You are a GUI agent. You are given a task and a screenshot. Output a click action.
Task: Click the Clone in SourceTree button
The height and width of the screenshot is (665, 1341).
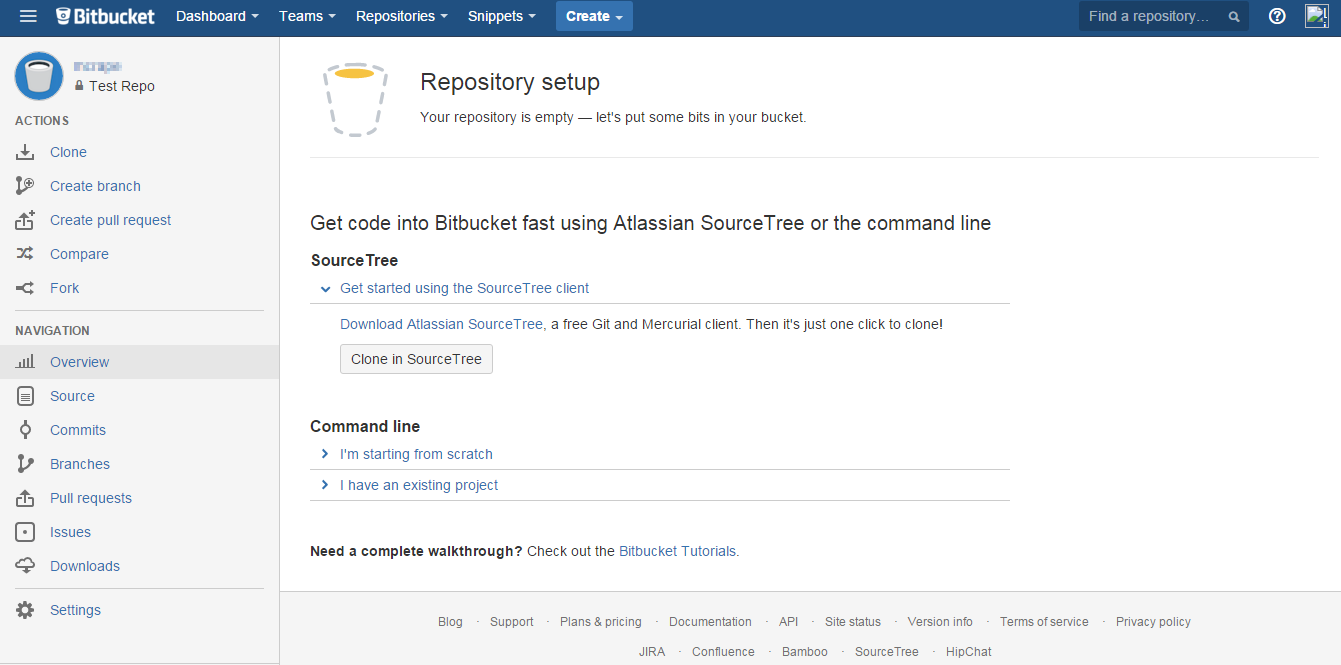(x=416, y=359)
